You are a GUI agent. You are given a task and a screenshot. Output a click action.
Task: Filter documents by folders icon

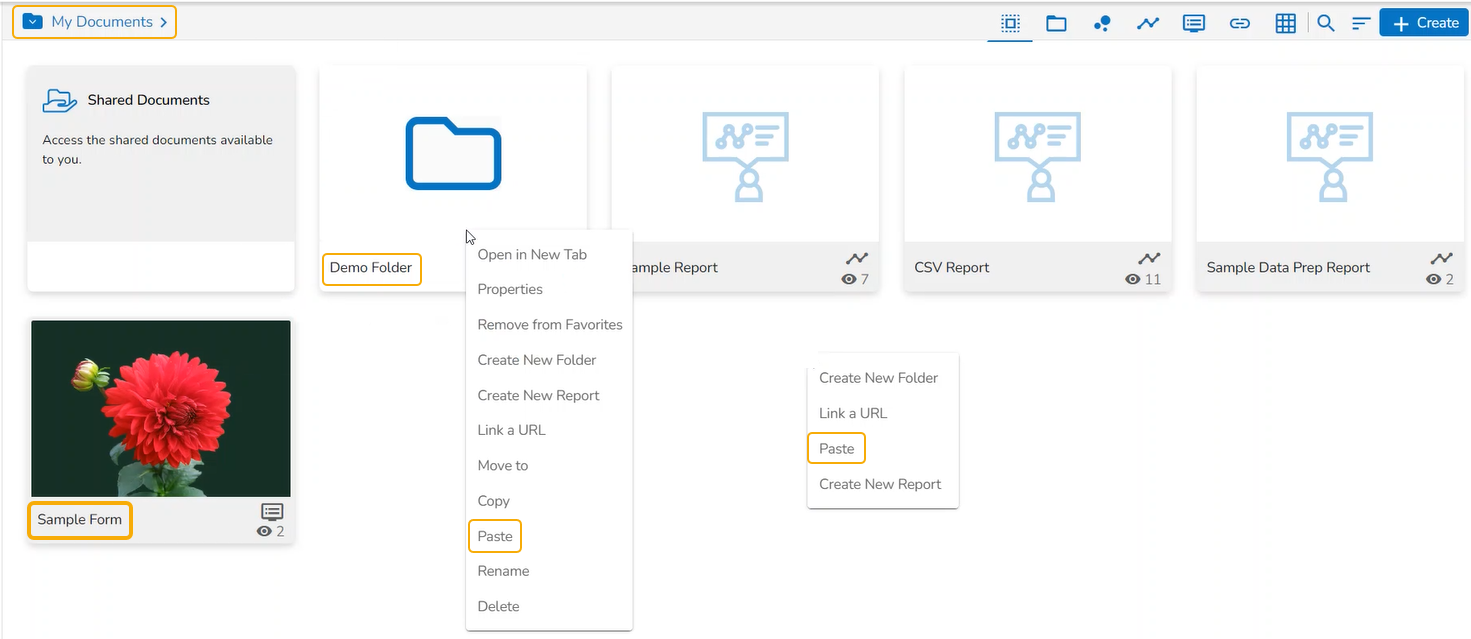pos(1056,23)
